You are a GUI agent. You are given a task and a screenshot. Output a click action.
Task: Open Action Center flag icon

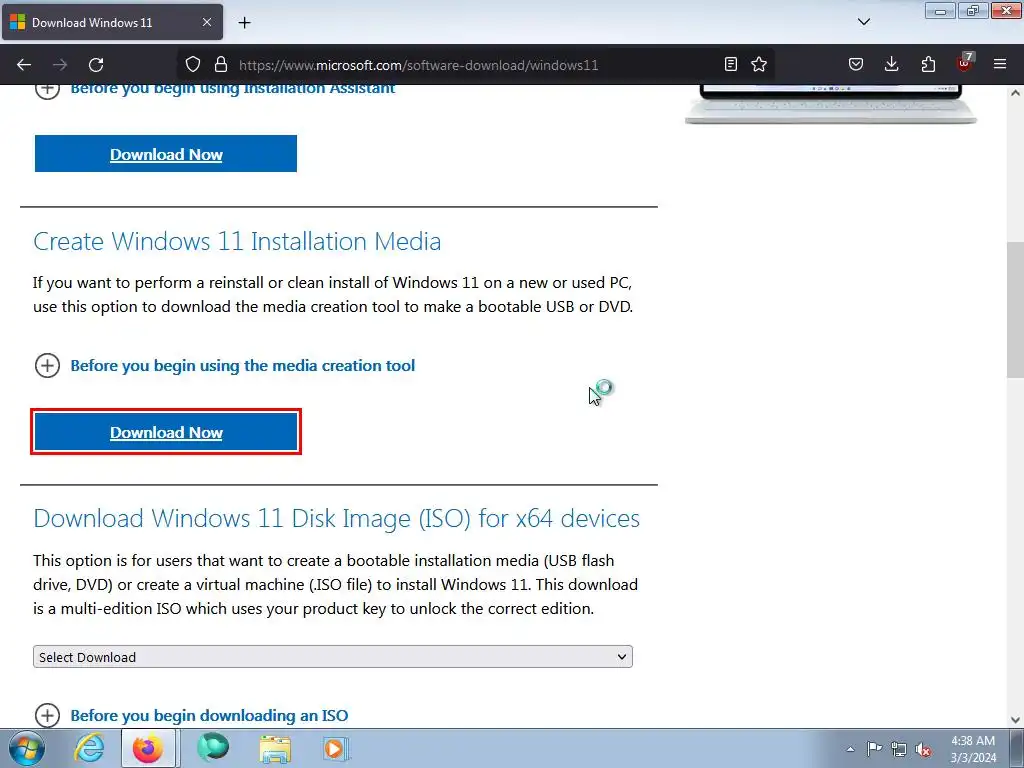tap(874, 749)
